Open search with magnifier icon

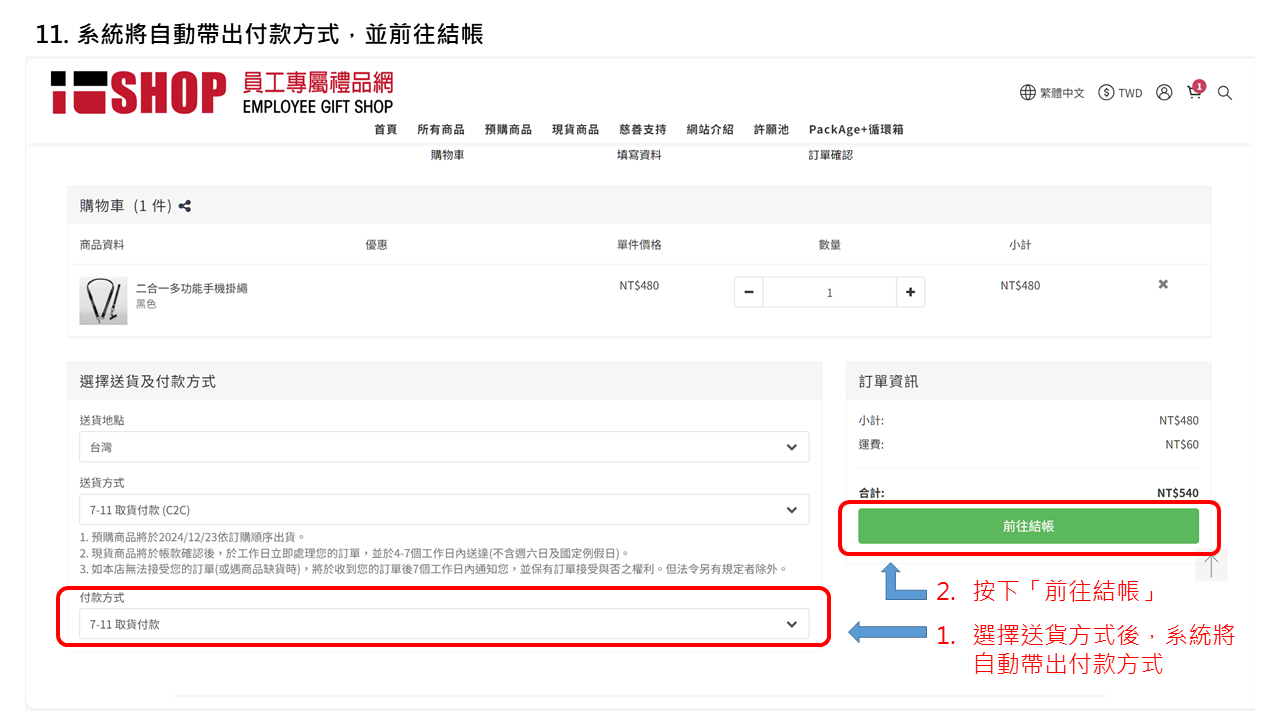(x=1225, y=93)
